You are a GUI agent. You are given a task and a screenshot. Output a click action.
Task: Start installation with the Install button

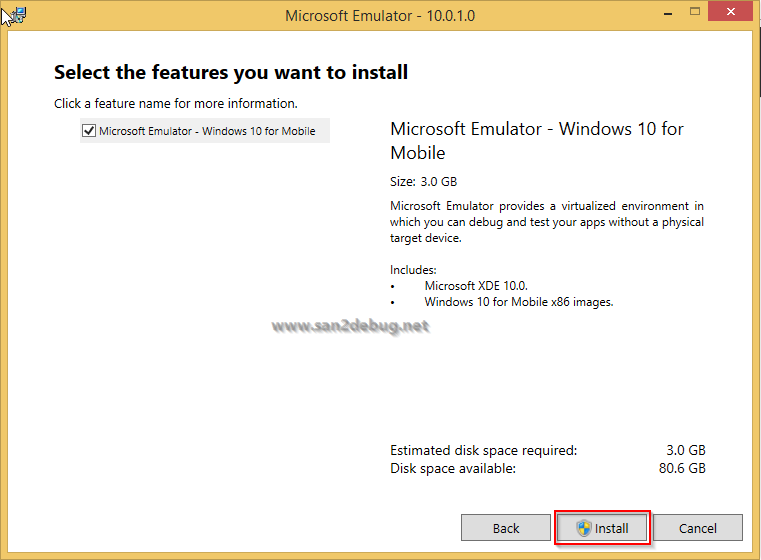click(603, 528)
